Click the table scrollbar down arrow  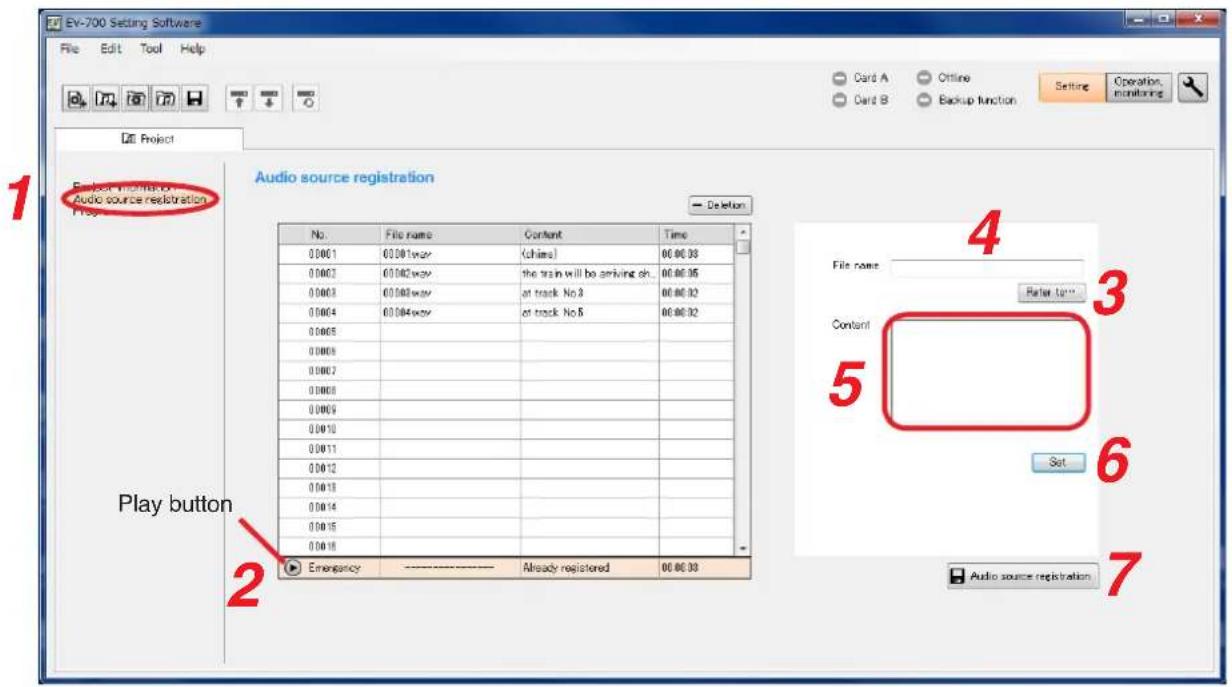743,548
